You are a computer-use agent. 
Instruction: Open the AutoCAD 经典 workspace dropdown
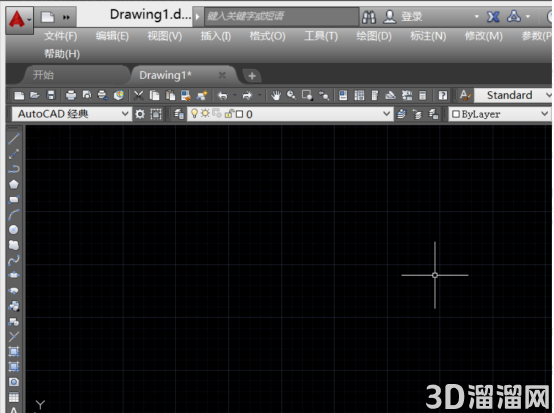72,114
